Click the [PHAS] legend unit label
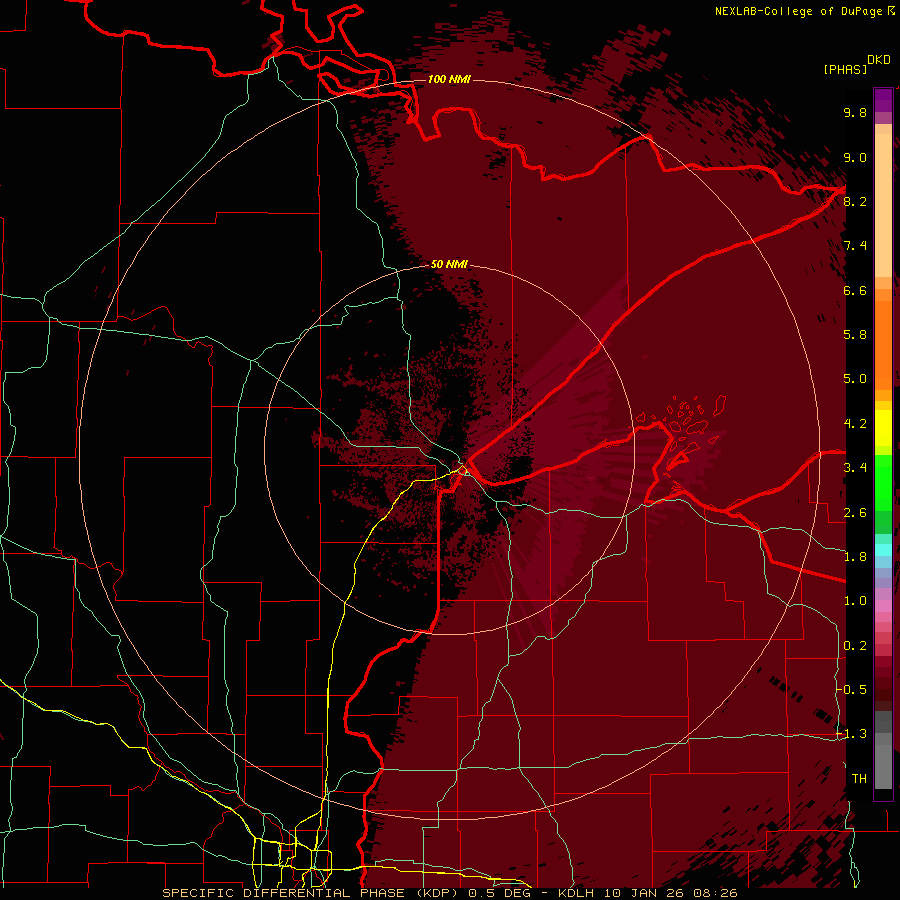Screen dimensions: 900x900 [x=845, y=69]
